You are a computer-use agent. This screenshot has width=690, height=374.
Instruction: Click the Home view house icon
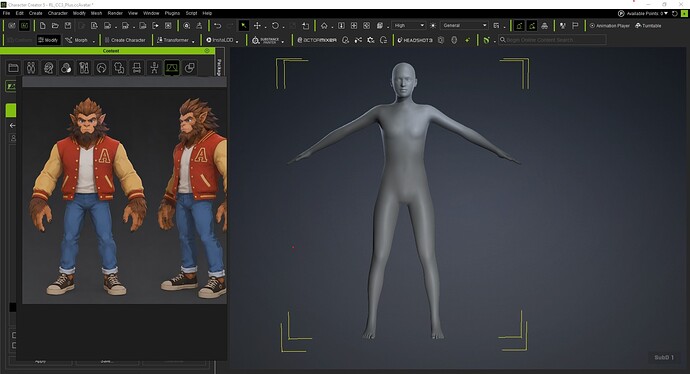pyautogui.click(x=324, y=26)
